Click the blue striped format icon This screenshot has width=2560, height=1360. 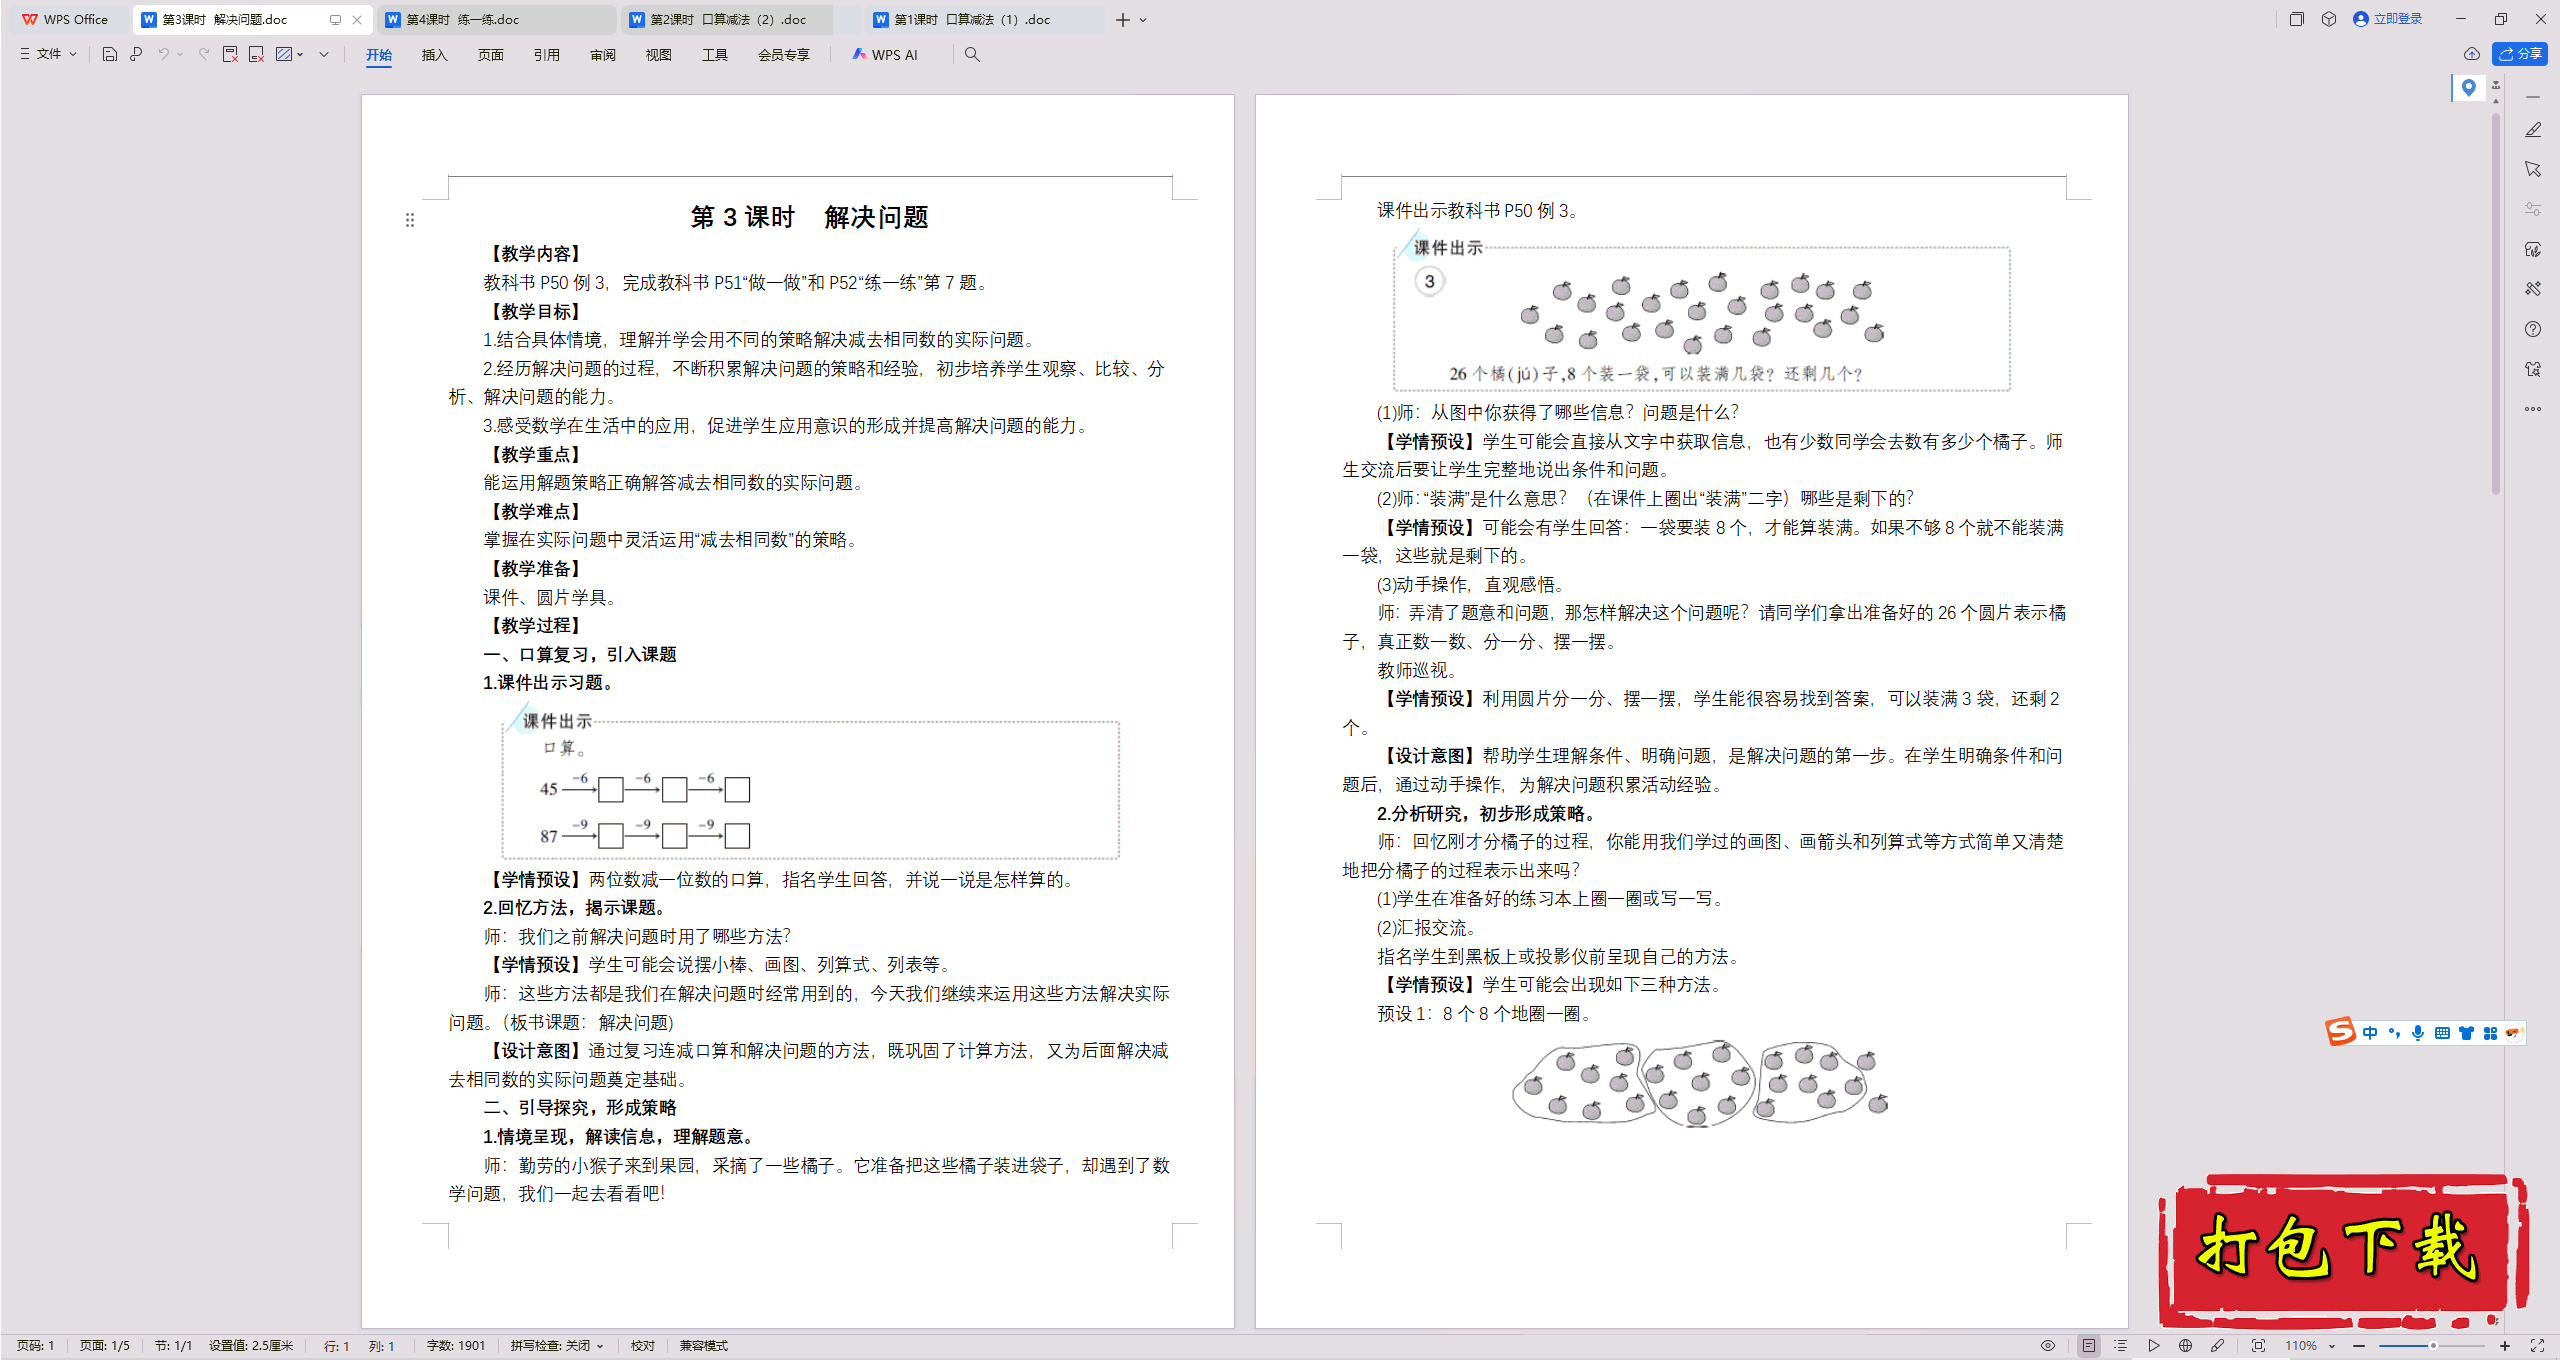pyautogui.click(x=284, y=54)
